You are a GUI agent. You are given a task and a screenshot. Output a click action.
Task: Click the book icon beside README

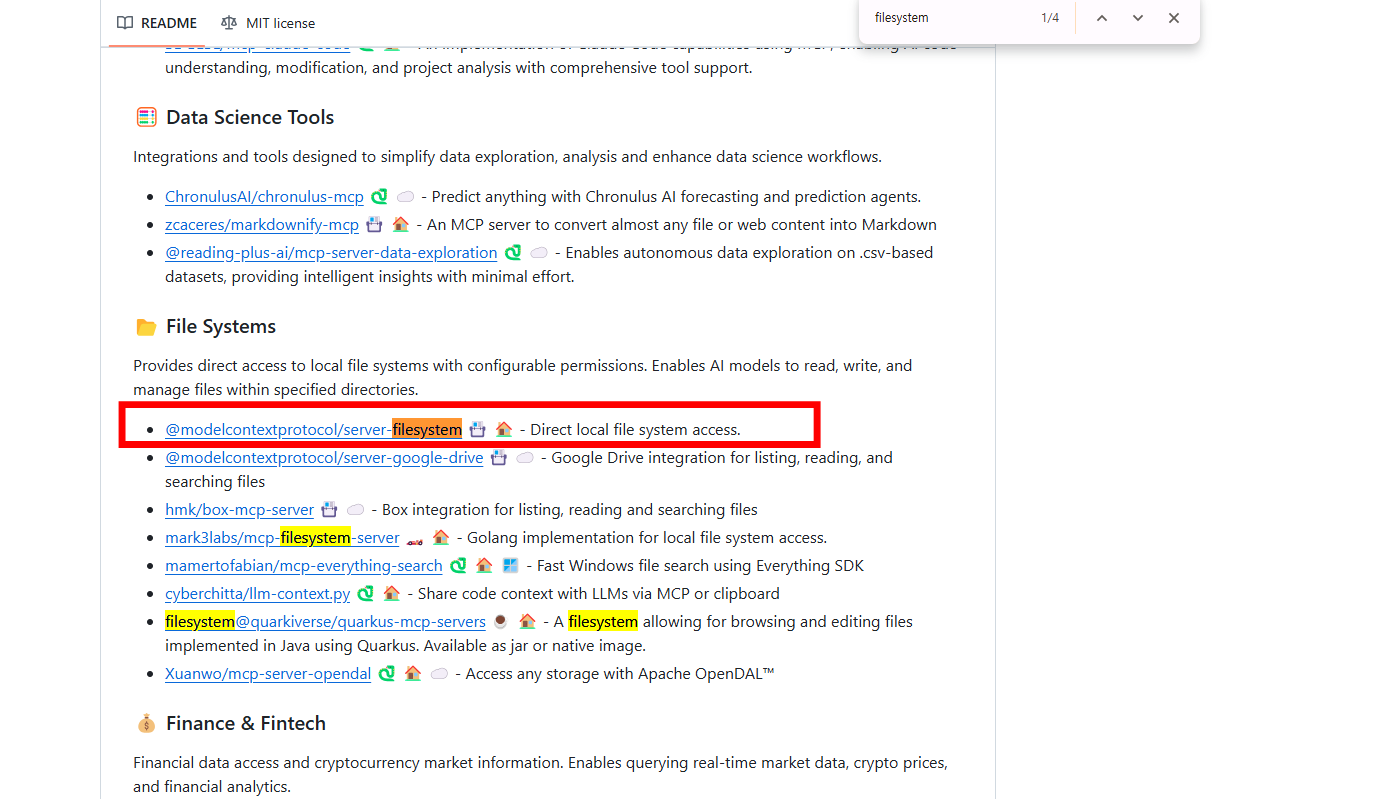click(x=125, y=22)
